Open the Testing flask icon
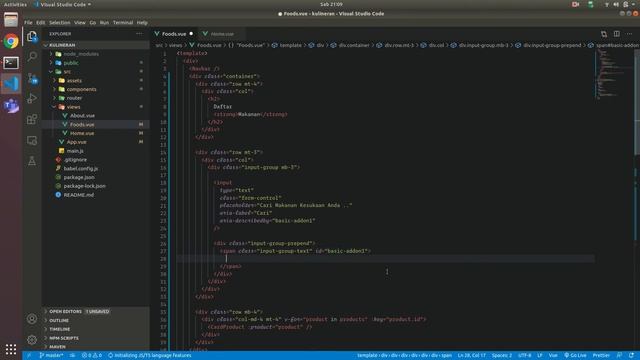Viewport: 640px width, 360px height. (32, 161)
